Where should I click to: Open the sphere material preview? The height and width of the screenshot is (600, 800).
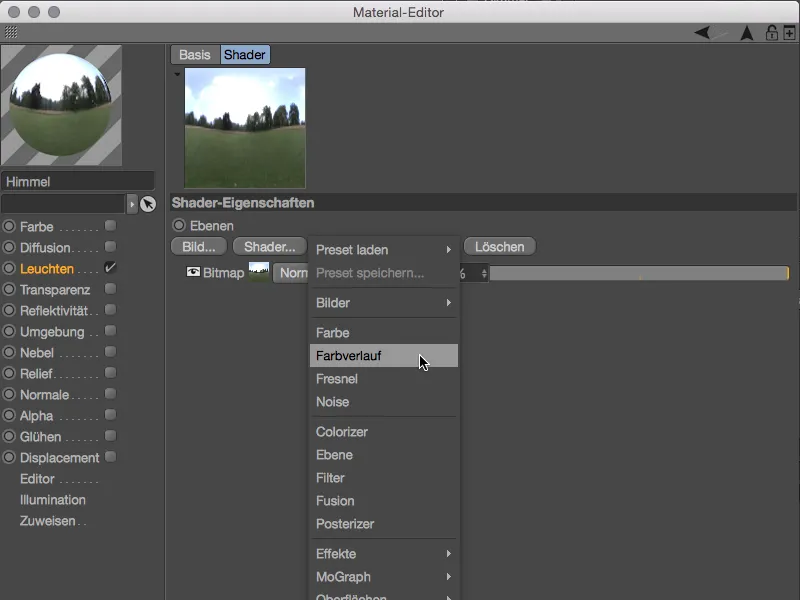click(x=61, y=105)
